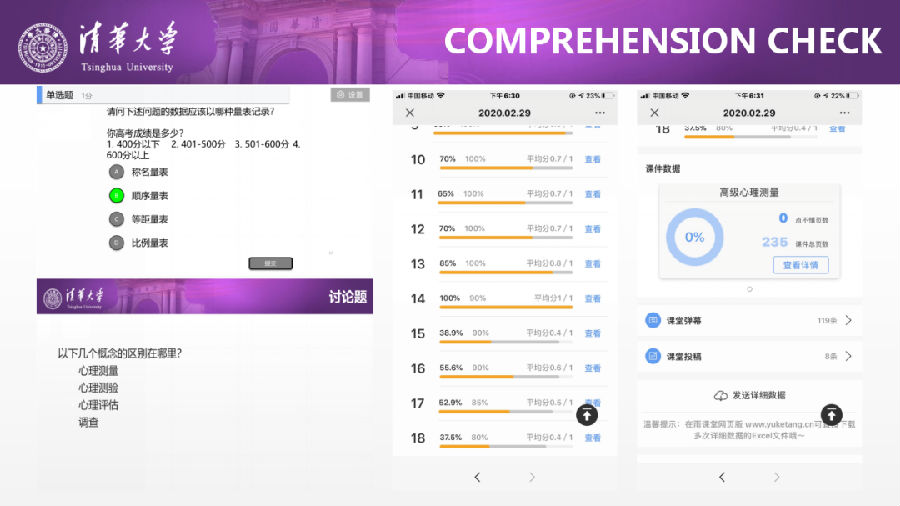Click the back arrow on right phone
900x506 pixels.
[721, 477]
